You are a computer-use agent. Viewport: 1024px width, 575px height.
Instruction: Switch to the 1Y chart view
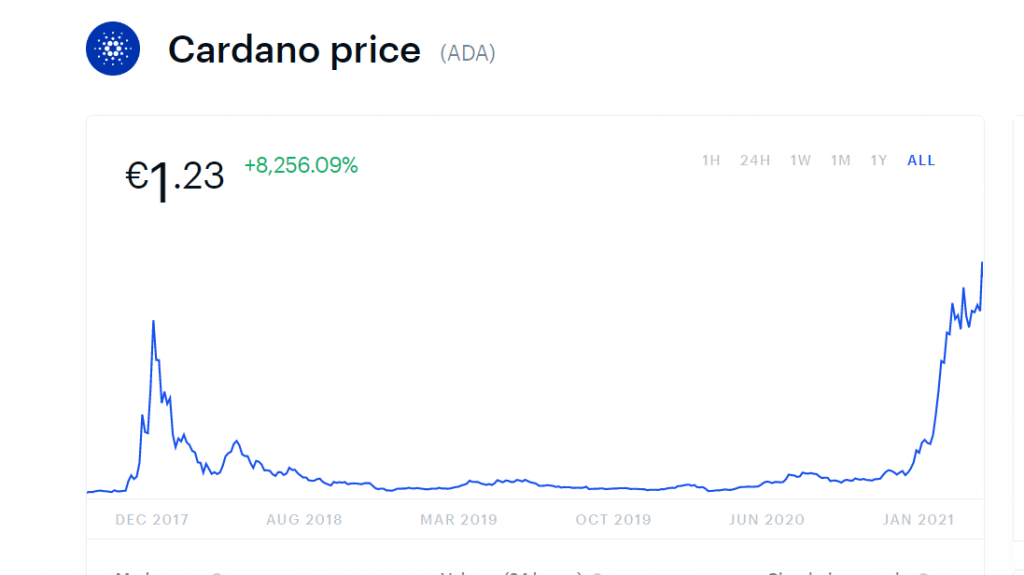[x=878, y=160]
